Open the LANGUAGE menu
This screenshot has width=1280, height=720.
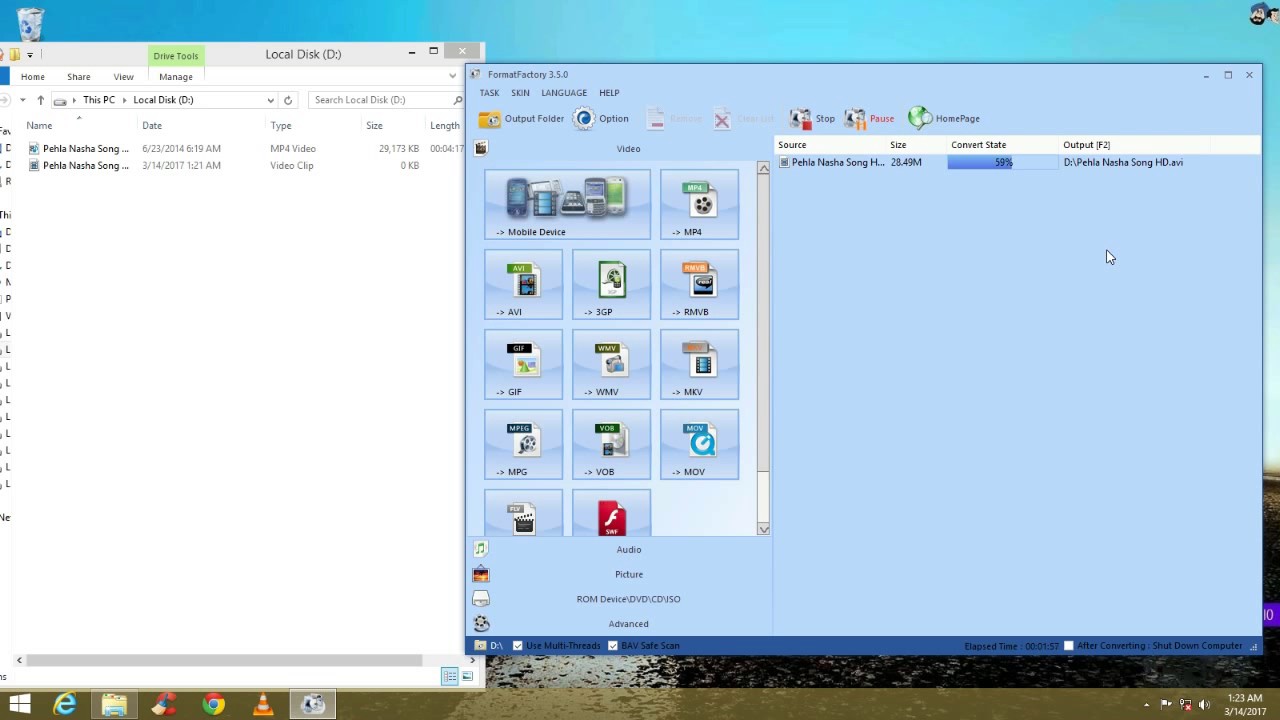(564, 93)
